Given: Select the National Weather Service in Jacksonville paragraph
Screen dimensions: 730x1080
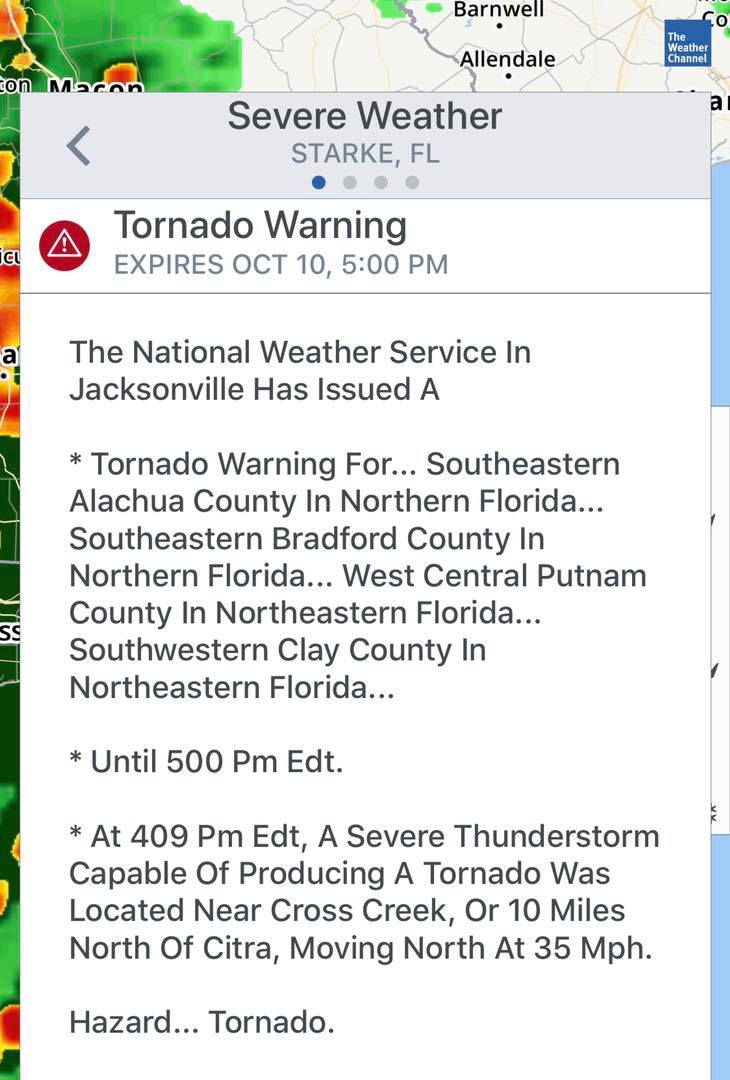Looking at the screenshot, I should pyautogui.click(x=300, y=371).
